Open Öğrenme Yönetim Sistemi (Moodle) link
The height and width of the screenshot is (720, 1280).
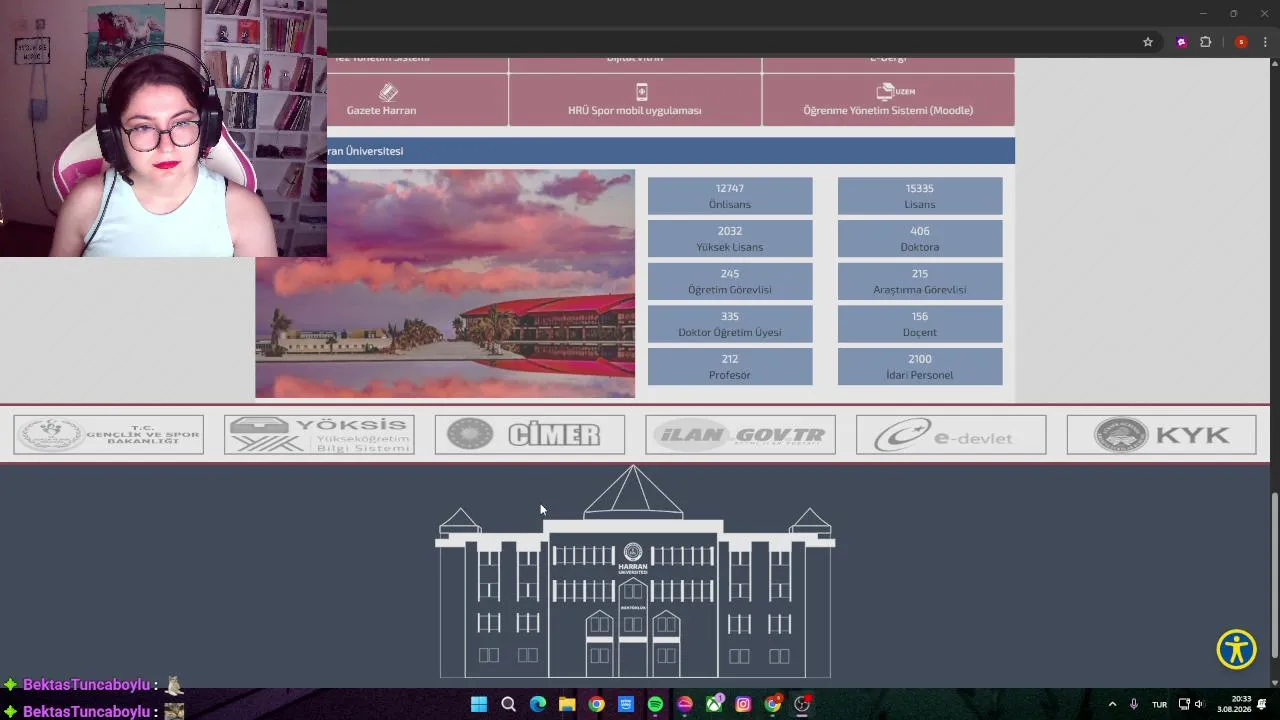888,110
